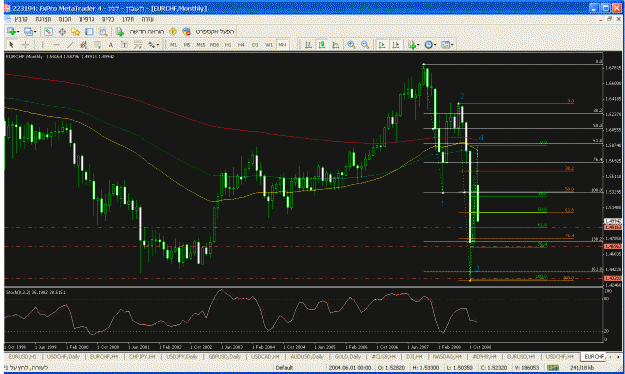Open the Profiles toolbar icon

coord(28,31)
